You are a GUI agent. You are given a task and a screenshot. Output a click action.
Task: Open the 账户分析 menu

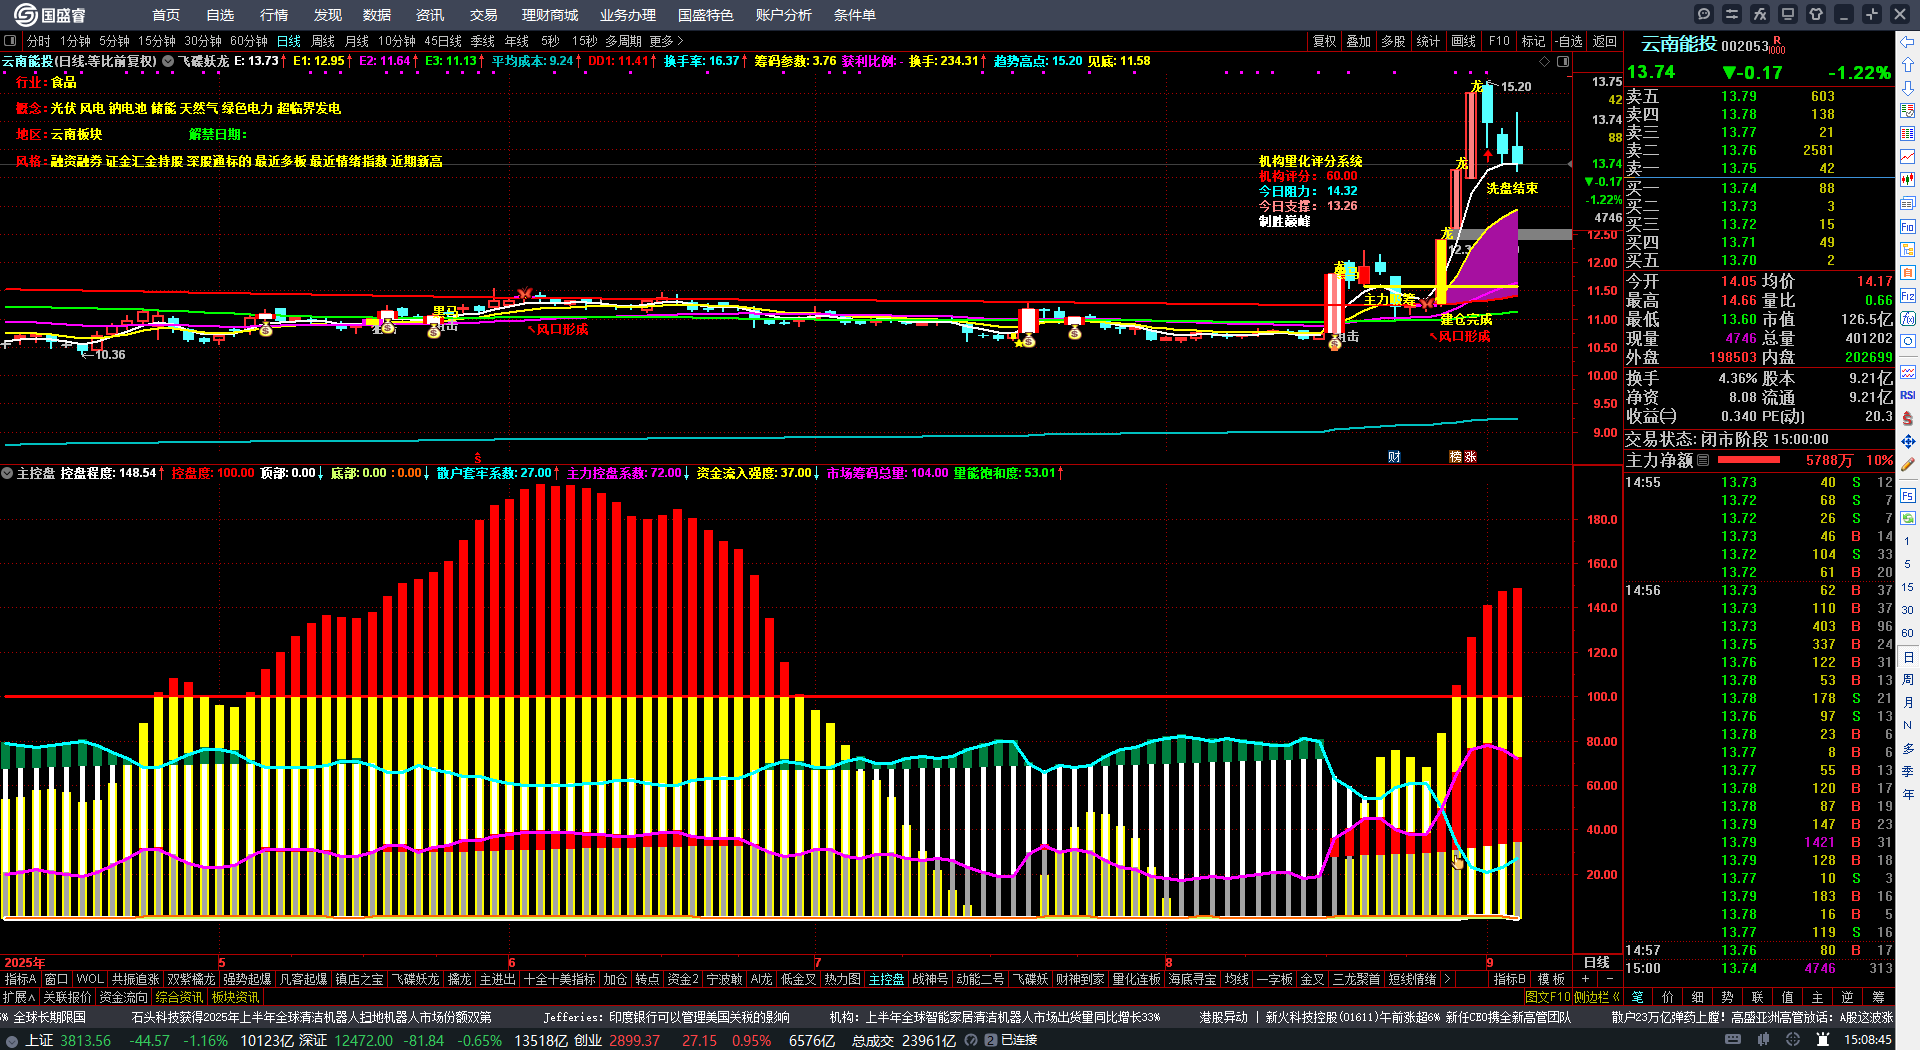[x=784, y=15]
